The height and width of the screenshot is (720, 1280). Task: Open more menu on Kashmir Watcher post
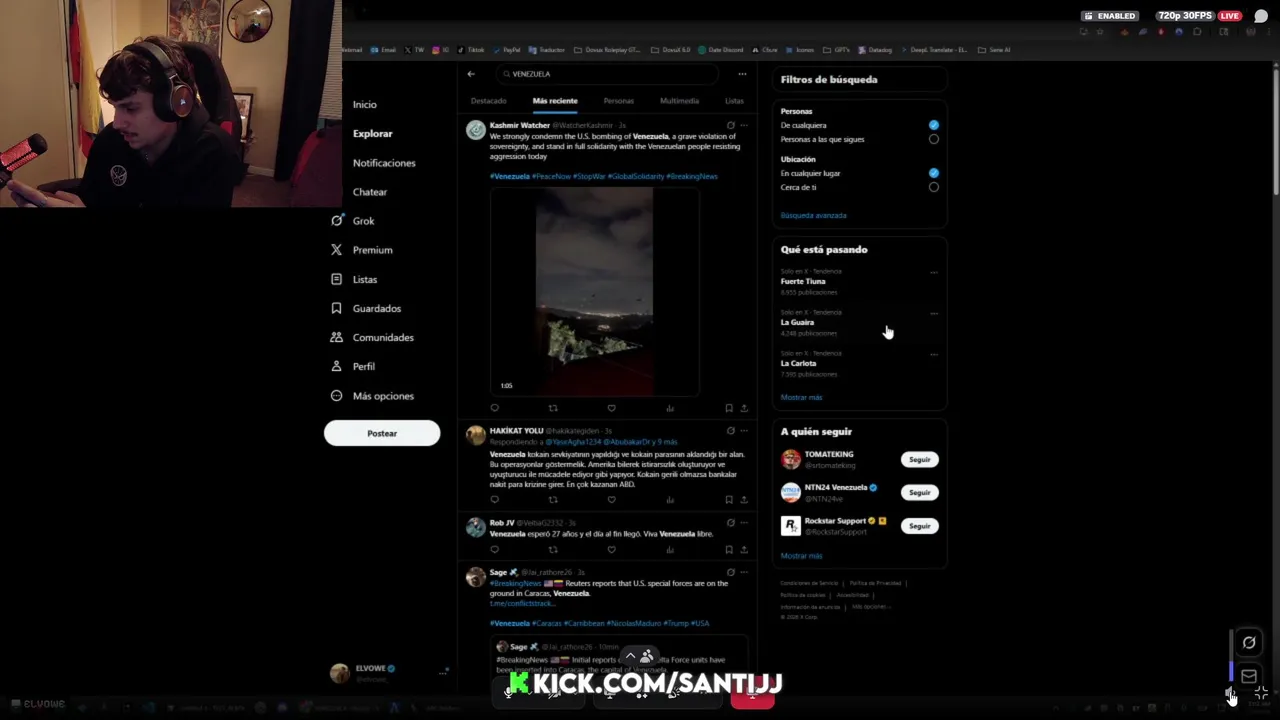(x=744, y=125)
